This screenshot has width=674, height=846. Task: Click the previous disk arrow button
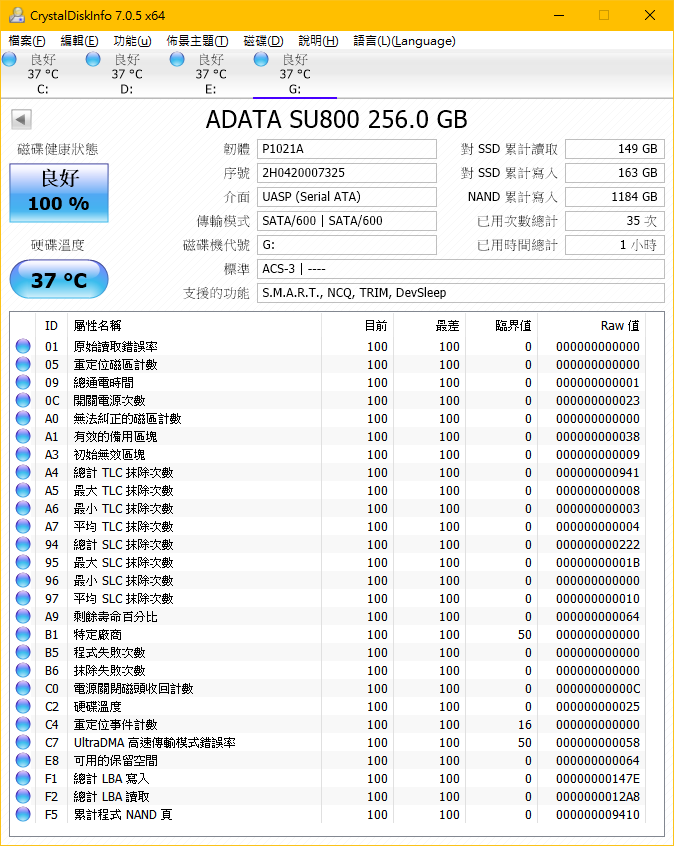21,119
